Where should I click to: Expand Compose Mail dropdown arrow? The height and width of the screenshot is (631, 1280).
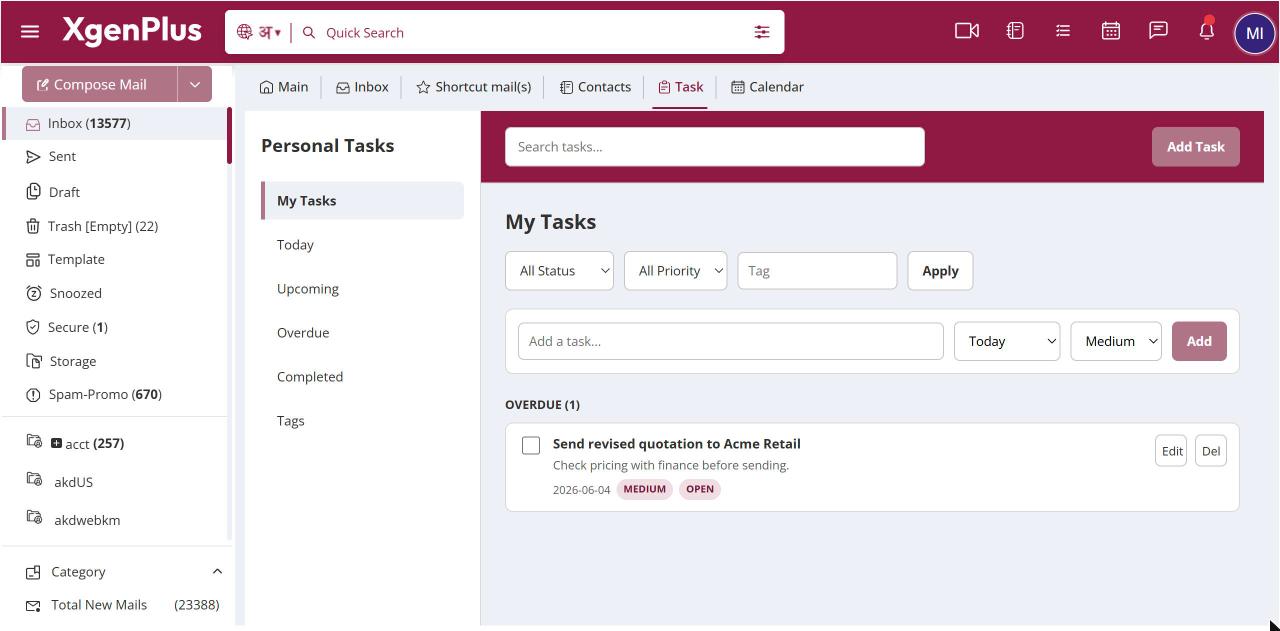pos(195,84)
